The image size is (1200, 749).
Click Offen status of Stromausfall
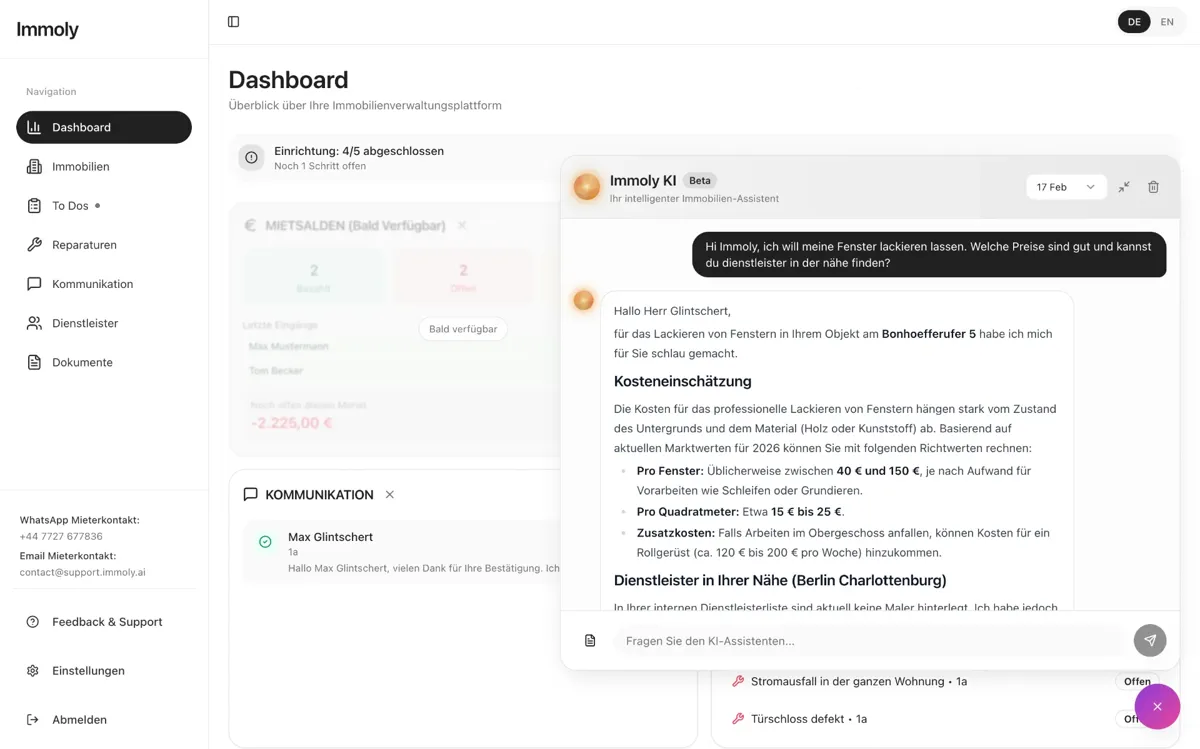1137,682
